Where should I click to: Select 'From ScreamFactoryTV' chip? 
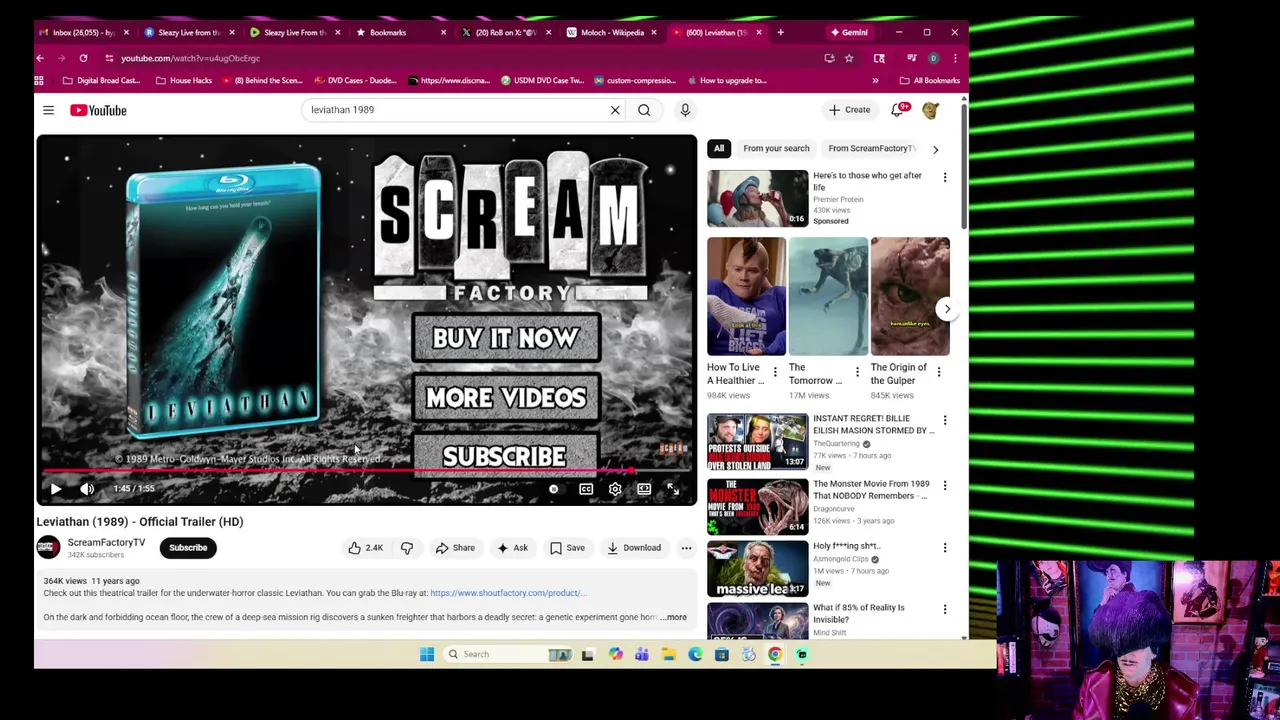click(871, 149)
